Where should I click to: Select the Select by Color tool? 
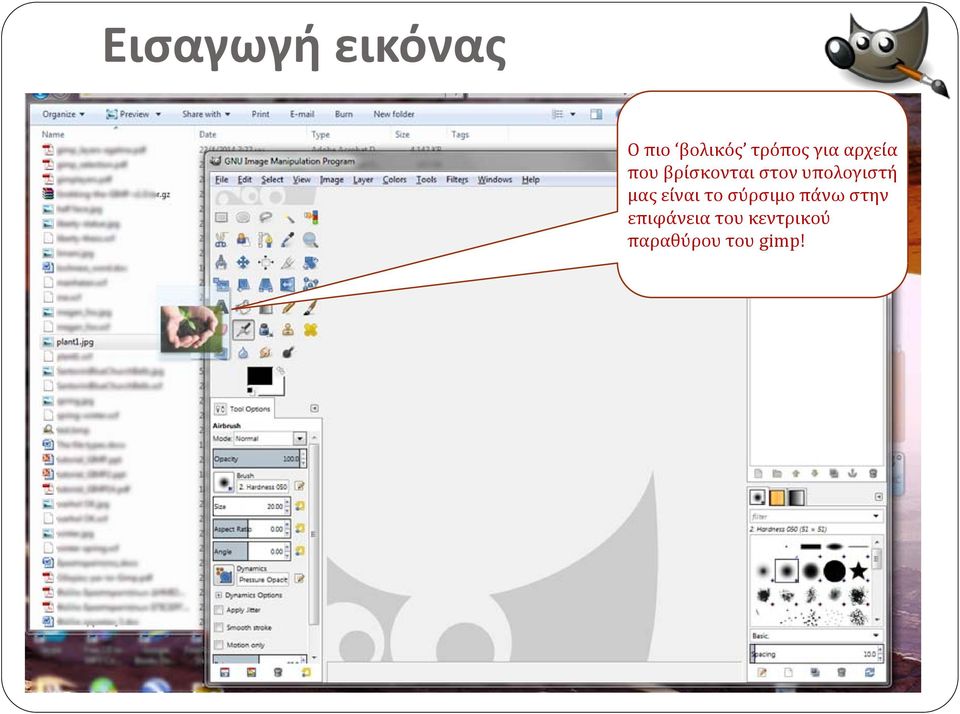311,217
